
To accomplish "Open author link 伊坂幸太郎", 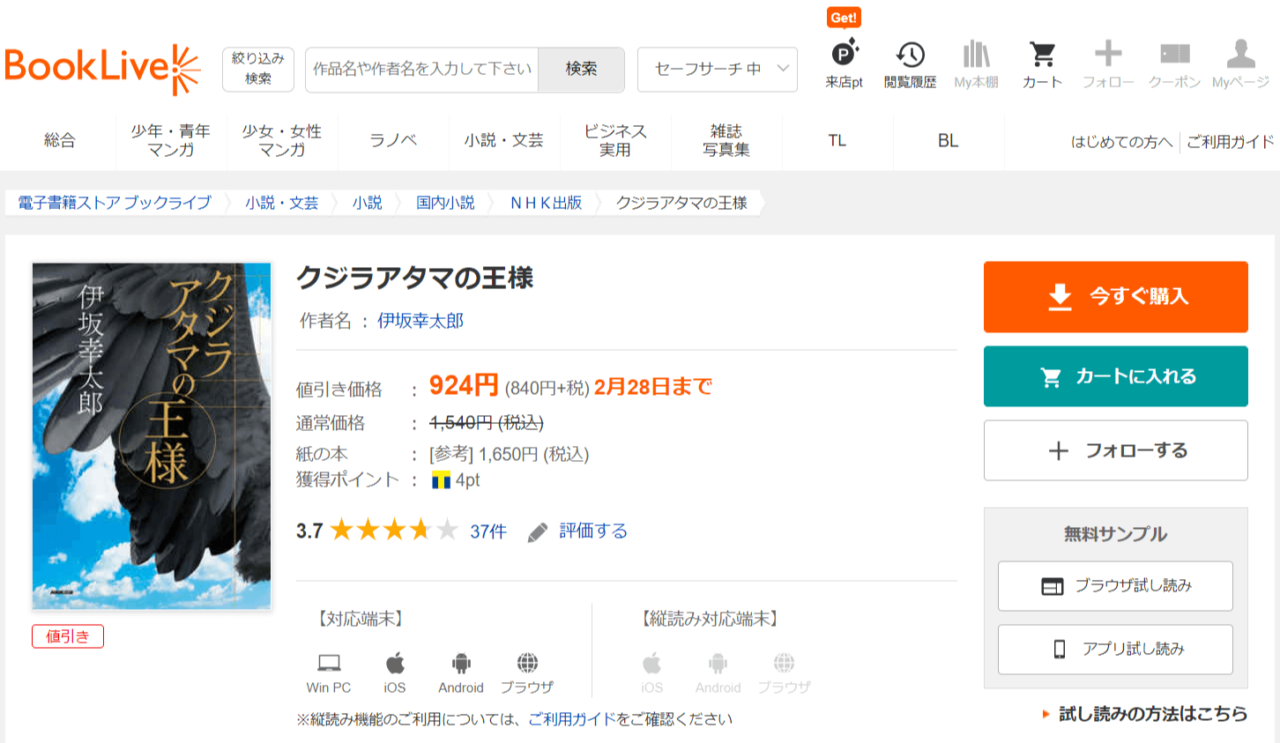I will click(420, 321).
